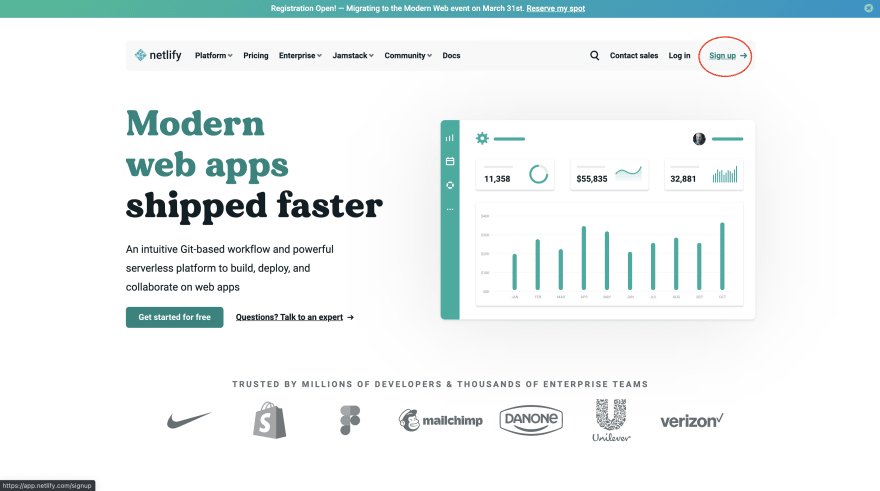Click the 32,881 stat value
Viewport: 880px width, 491px height.
[683, 179]
